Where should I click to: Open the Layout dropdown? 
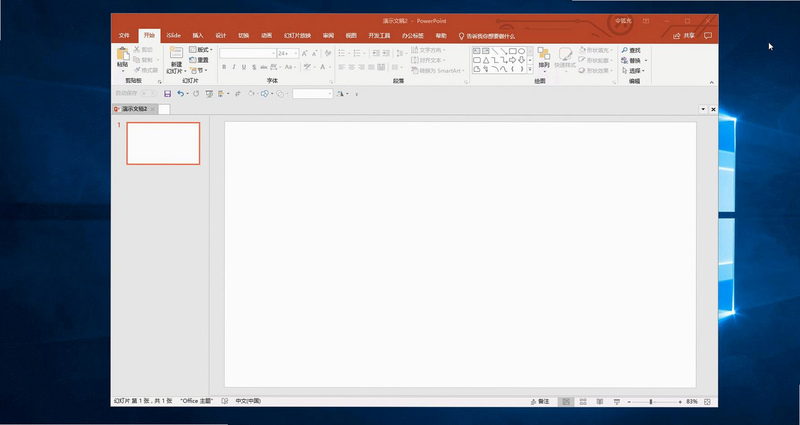tap(201, 49)
